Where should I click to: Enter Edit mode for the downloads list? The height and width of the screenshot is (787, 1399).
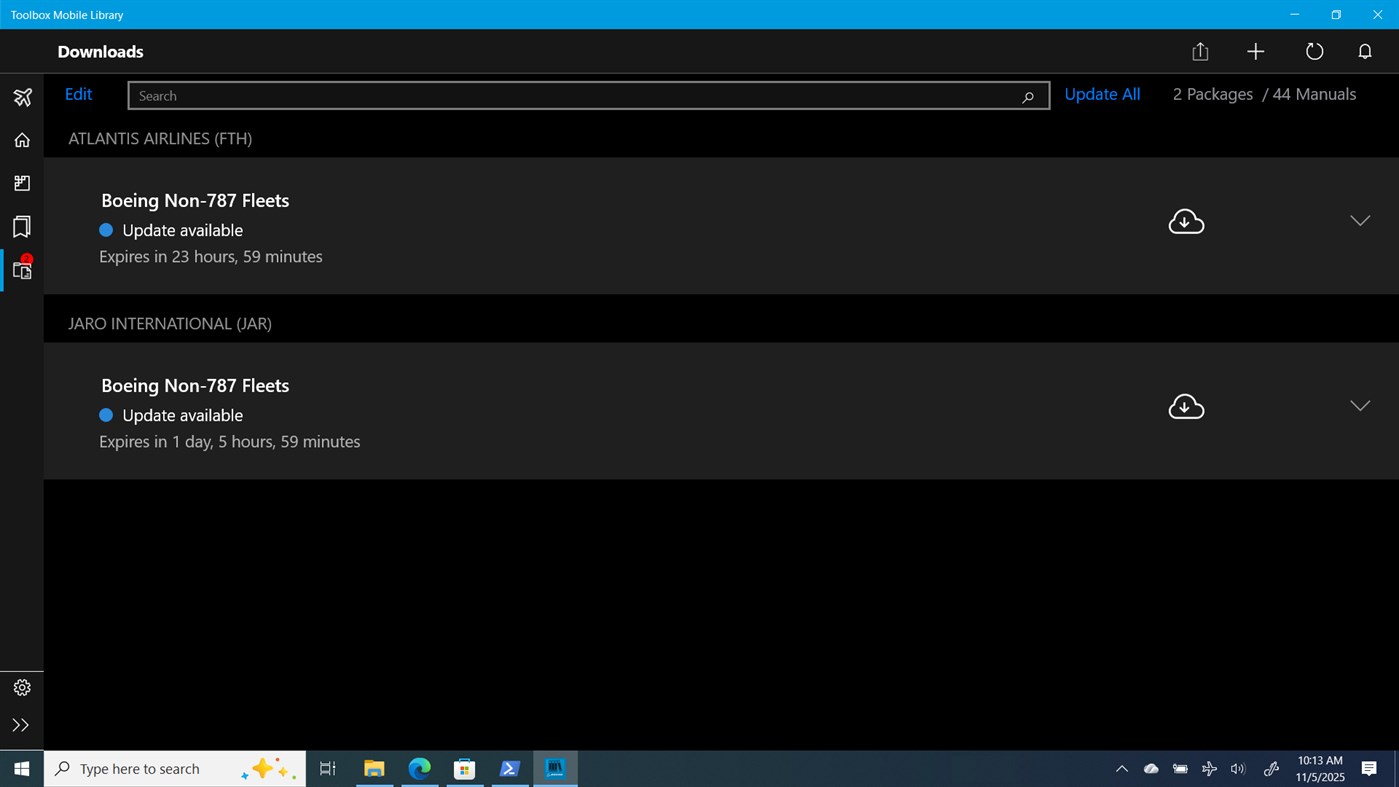coord(78,94)
